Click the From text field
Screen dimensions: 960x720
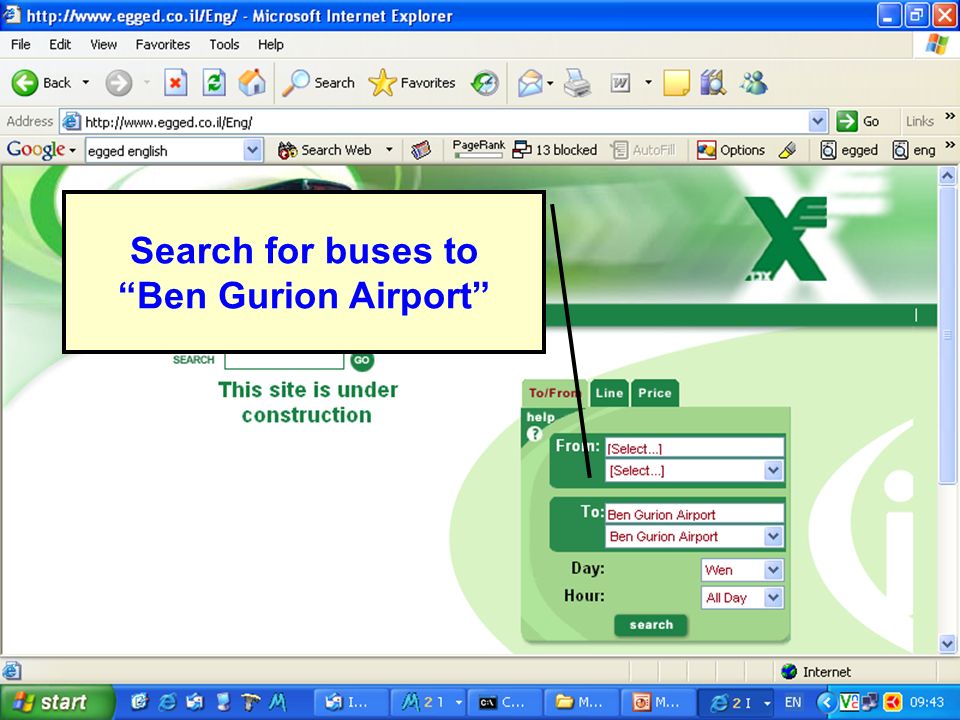pyautogui.click(x=694, y=448)
